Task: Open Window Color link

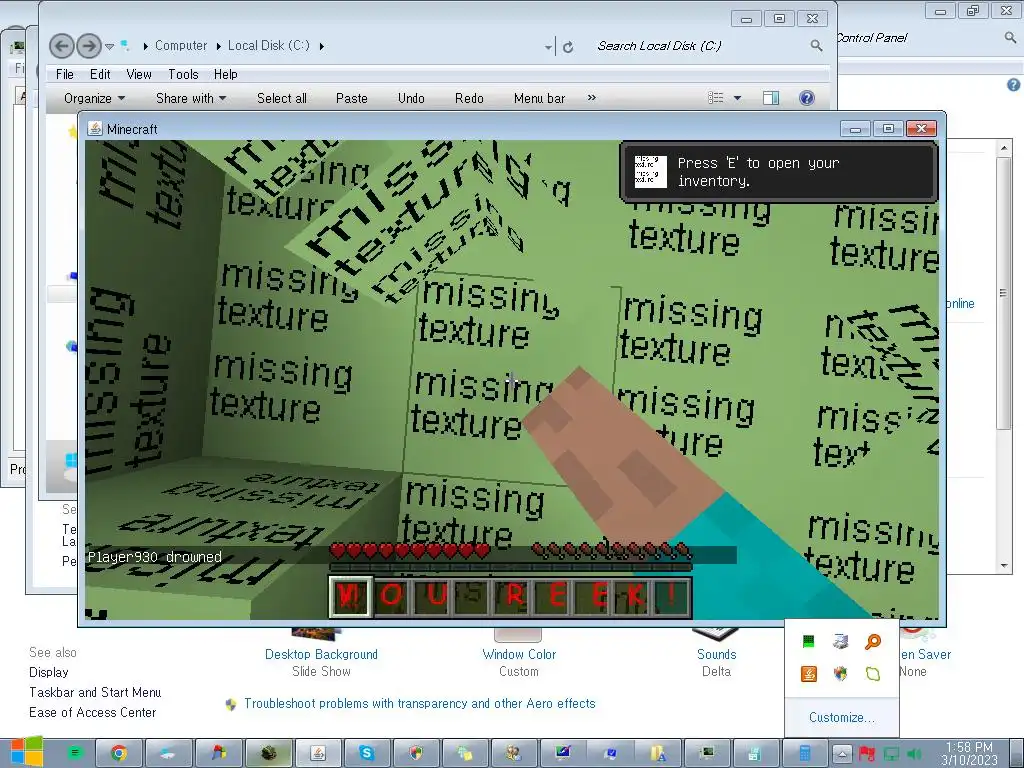Action: 519,654
